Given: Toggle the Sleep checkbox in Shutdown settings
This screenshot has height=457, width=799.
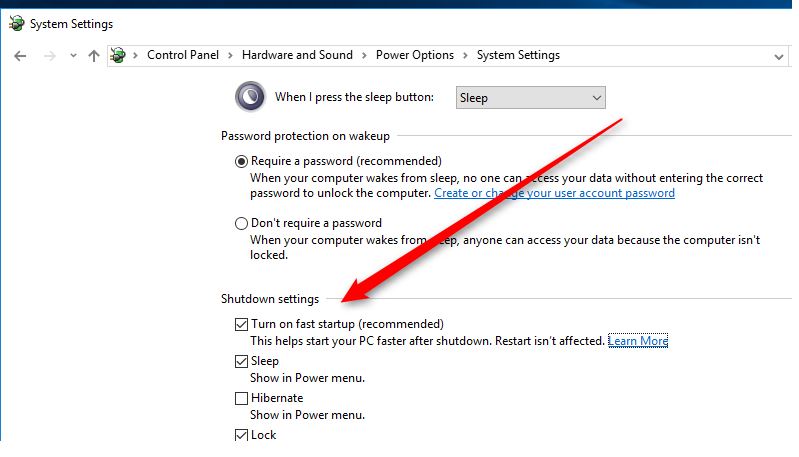Looking at the screenshot, I should tap(241, 361).
